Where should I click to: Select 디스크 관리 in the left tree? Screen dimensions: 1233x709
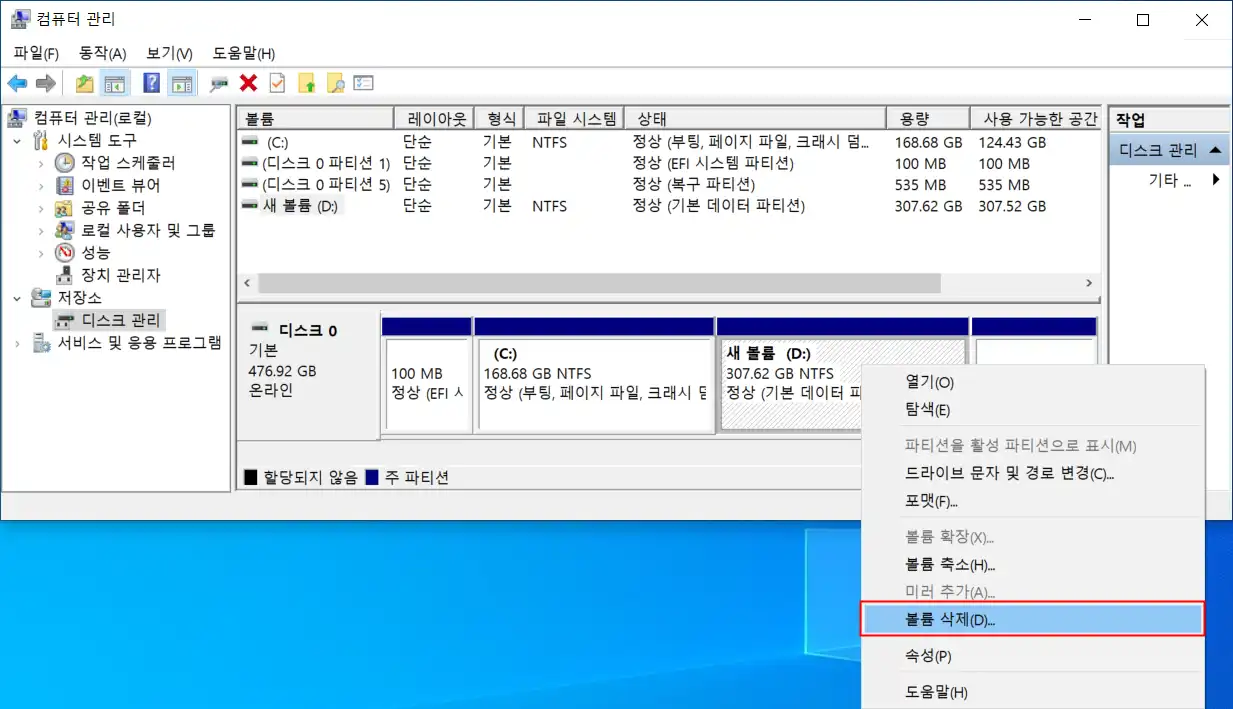click(120, 320)
